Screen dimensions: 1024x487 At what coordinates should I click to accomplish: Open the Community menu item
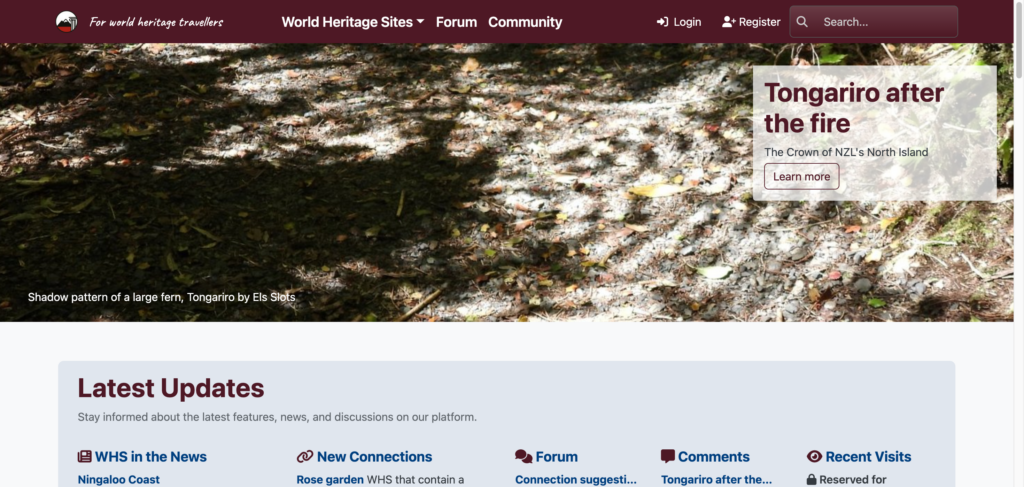525,22
